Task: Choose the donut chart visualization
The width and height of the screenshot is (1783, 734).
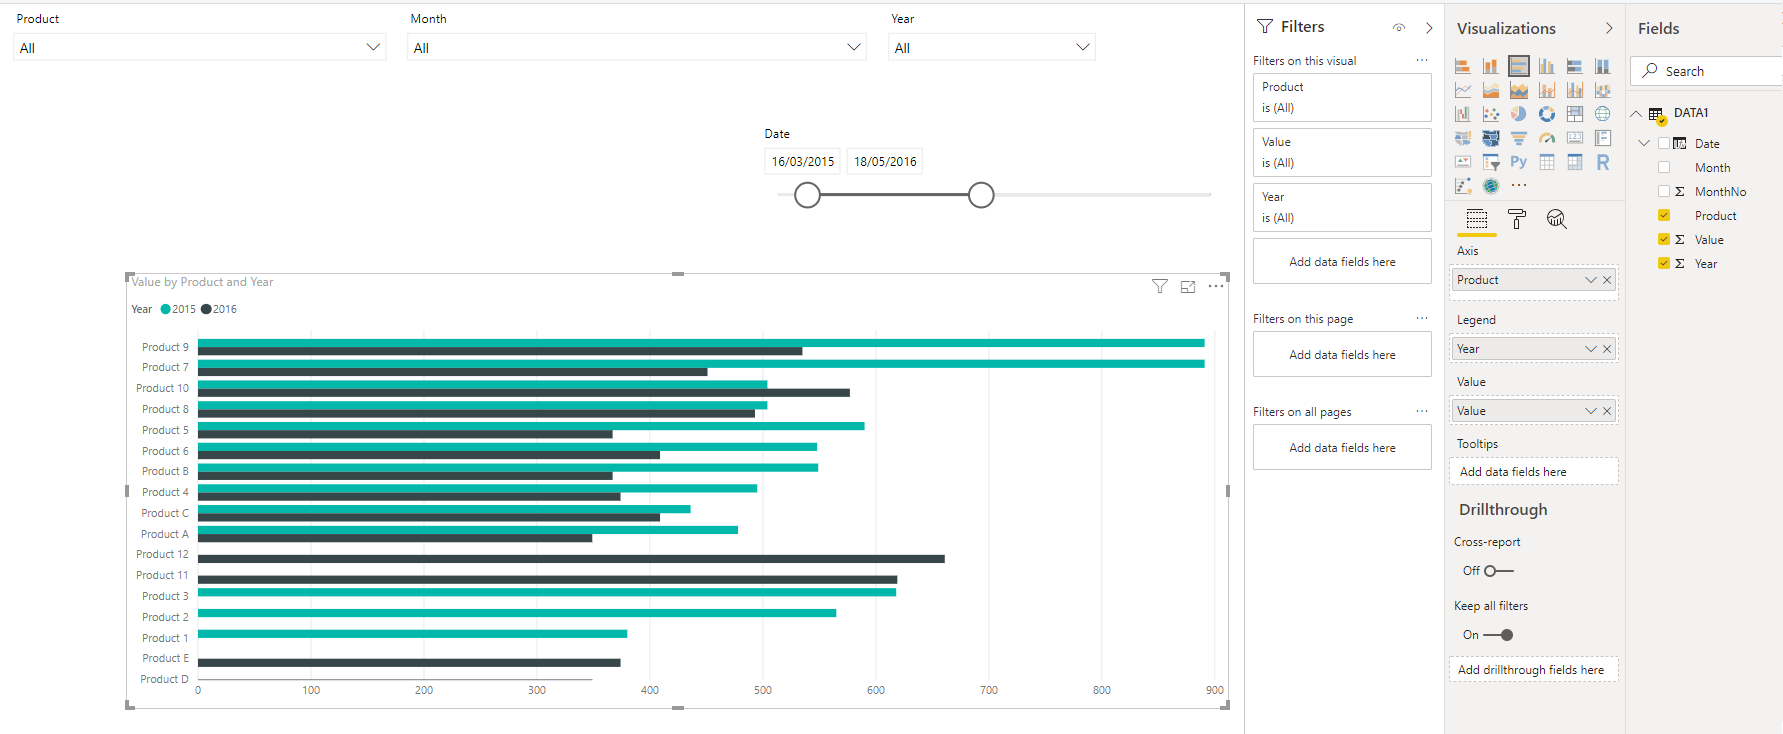Action: tap(1546, 114)
